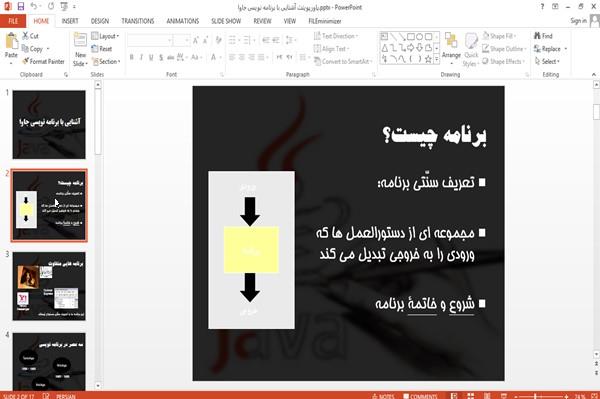Image resolution: width=600 pixels, height=399 pixels.
Task: Align paragraph text to the right
Action: click(x=251, y=57)
